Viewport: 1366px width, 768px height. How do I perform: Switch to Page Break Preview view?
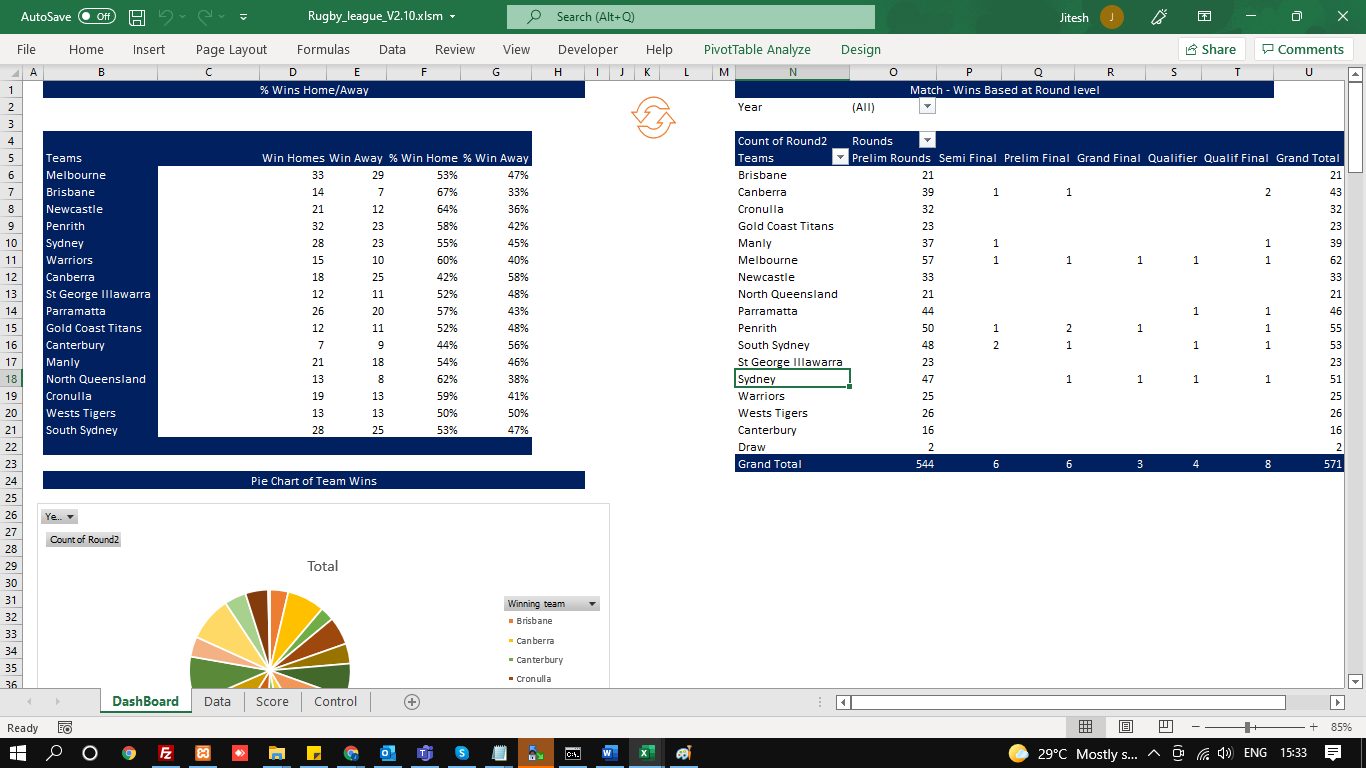1165,726
